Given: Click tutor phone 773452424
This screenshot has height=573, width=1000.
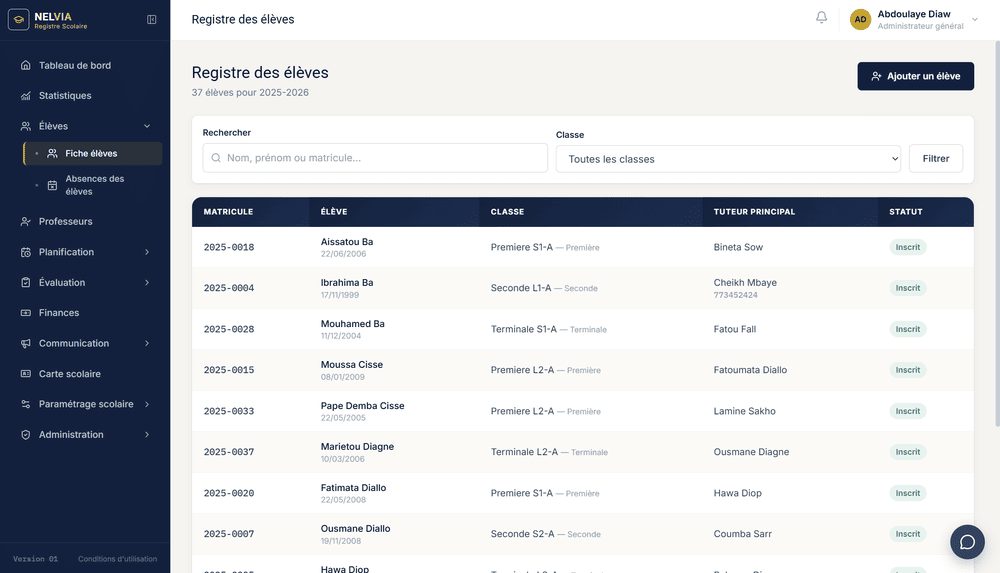Looking at the screenshot, I should pyautogui.click(x=735, y=295).
